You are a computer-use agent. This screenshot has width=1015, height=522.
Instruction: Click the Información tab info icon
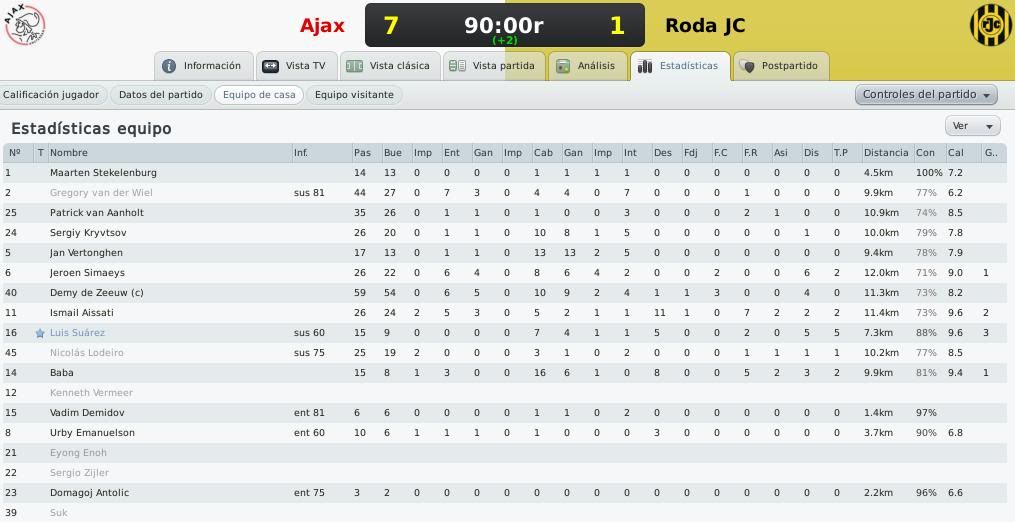[169, 66]
